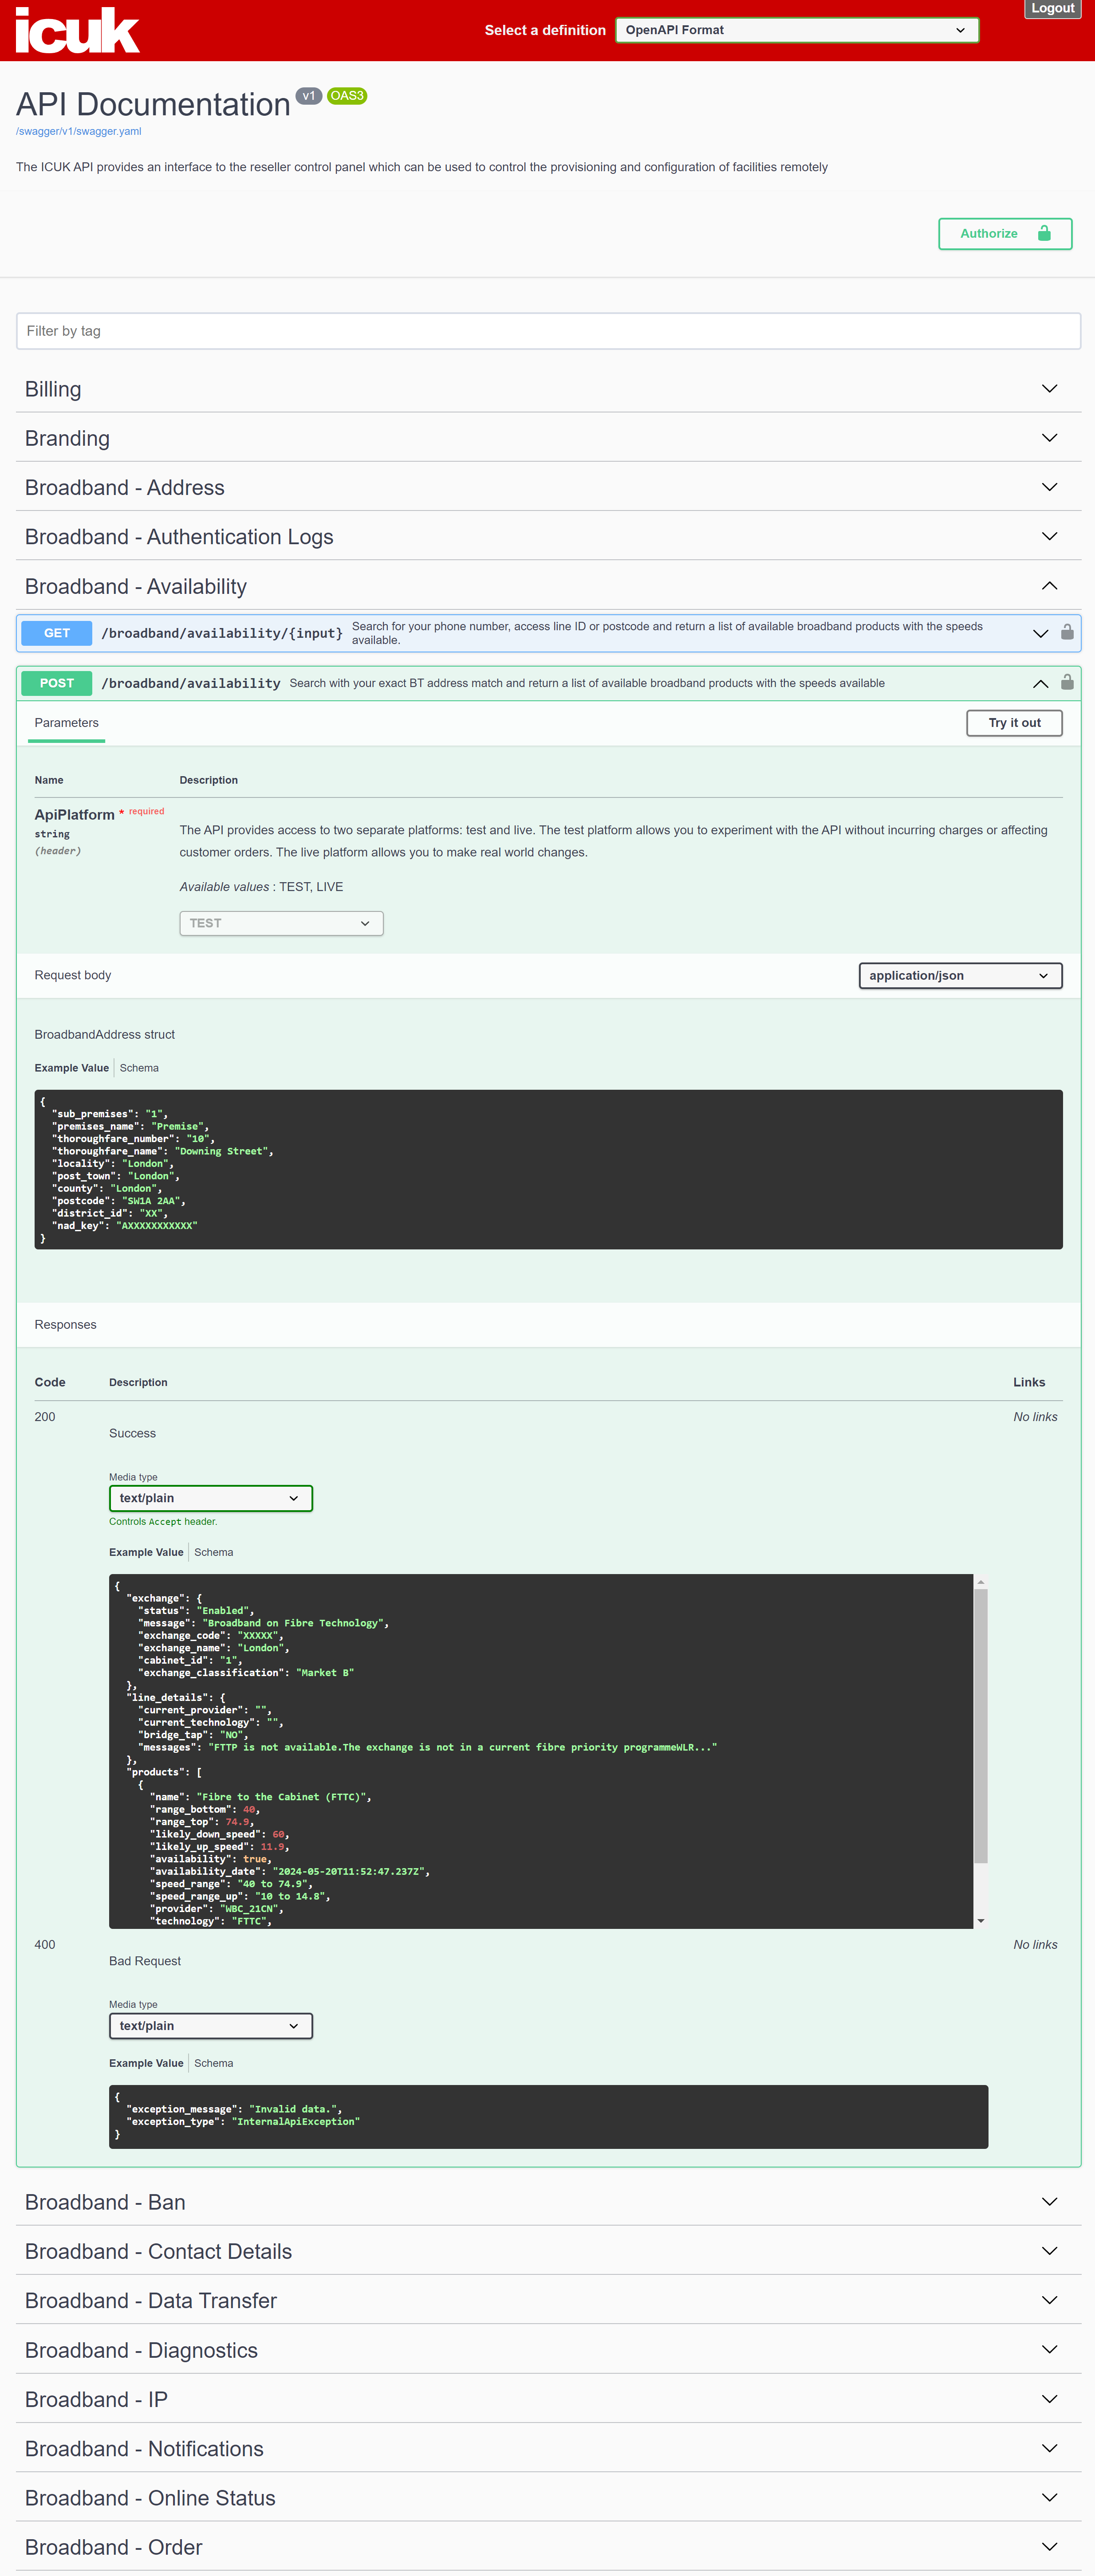Click the scrollbar up arrow in 200 example
This screenshot has height=2576, width=1095.
coord(981,1582)
